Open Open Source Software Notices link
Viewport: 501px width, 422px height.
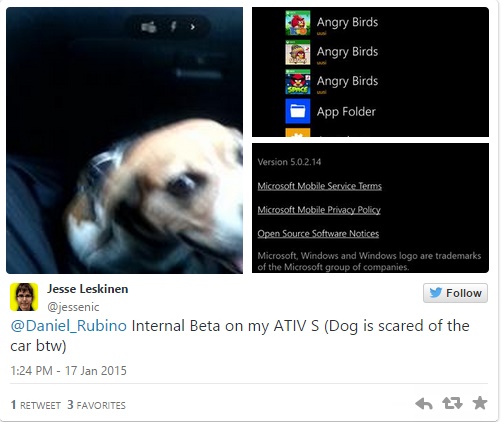(318, 233)
